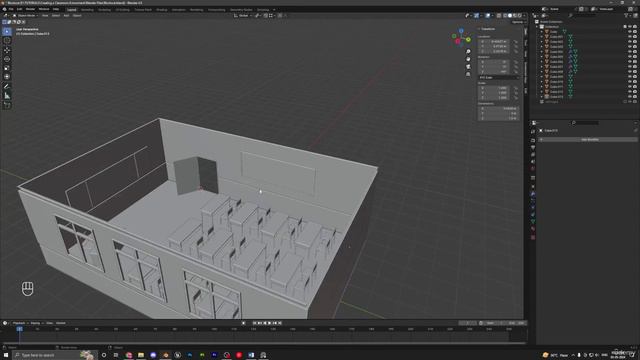
Task: Click the pan hand gizmo icon
Action: tap(468, 59)
